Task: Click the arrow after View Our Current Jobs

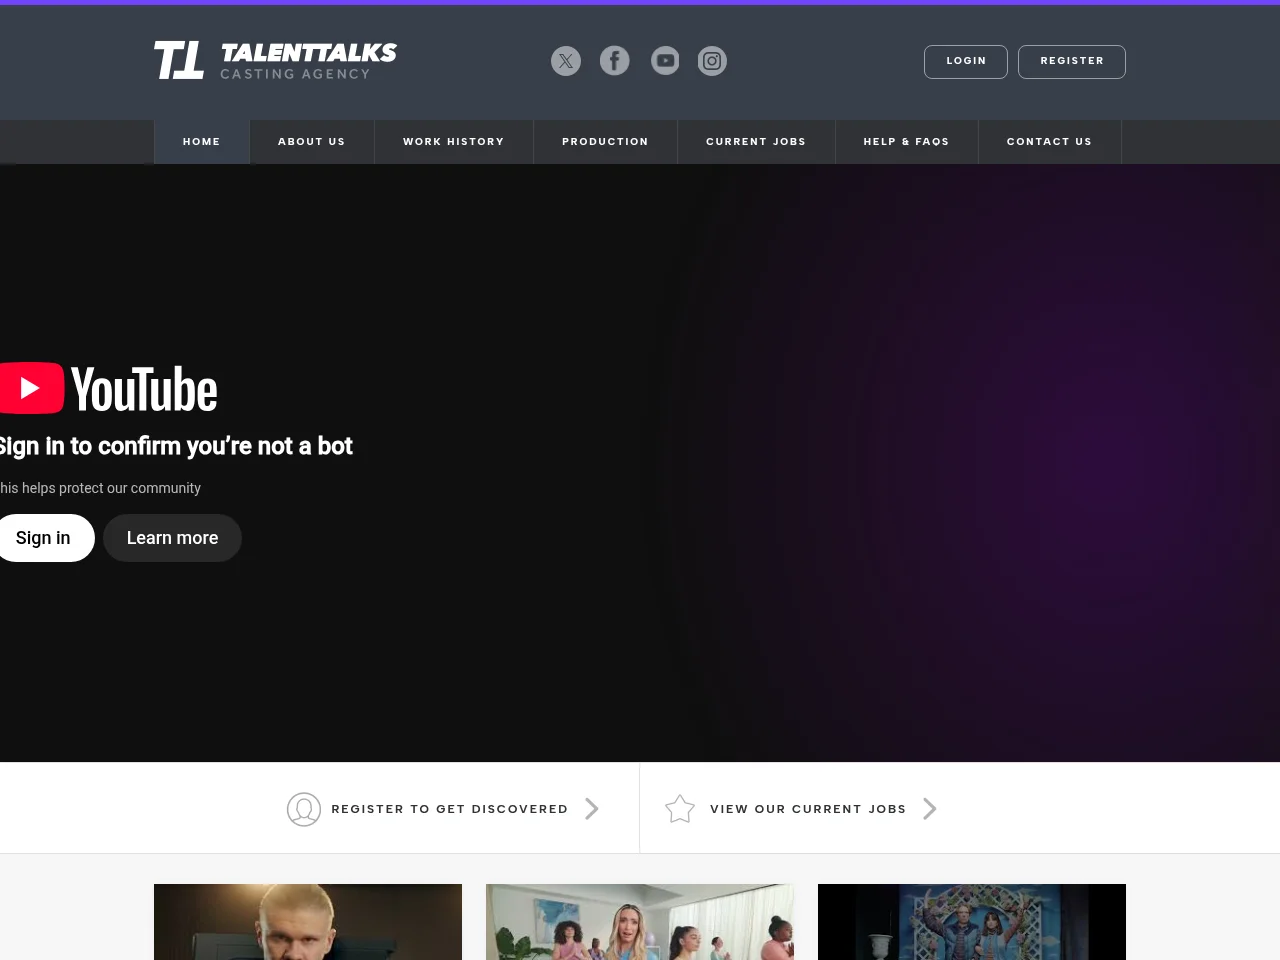Action: click(930, 808)
